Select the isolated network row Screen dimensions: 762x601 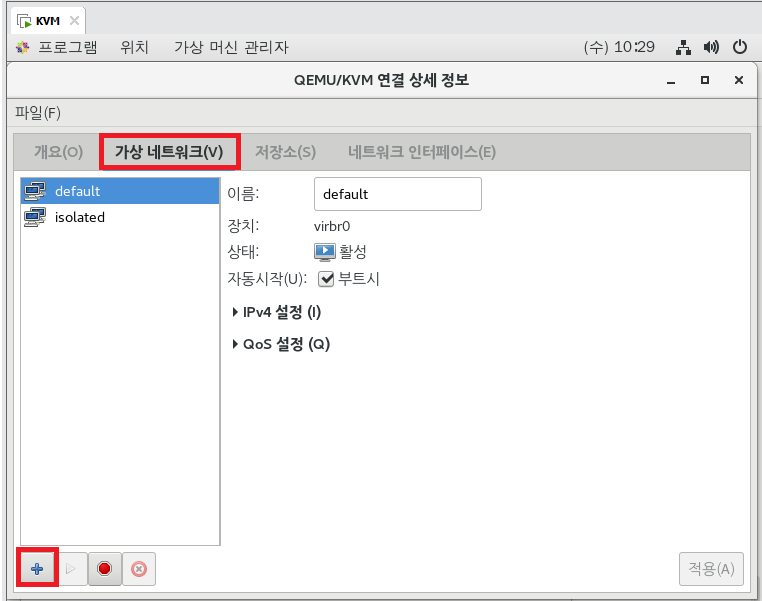click(120, 217)
